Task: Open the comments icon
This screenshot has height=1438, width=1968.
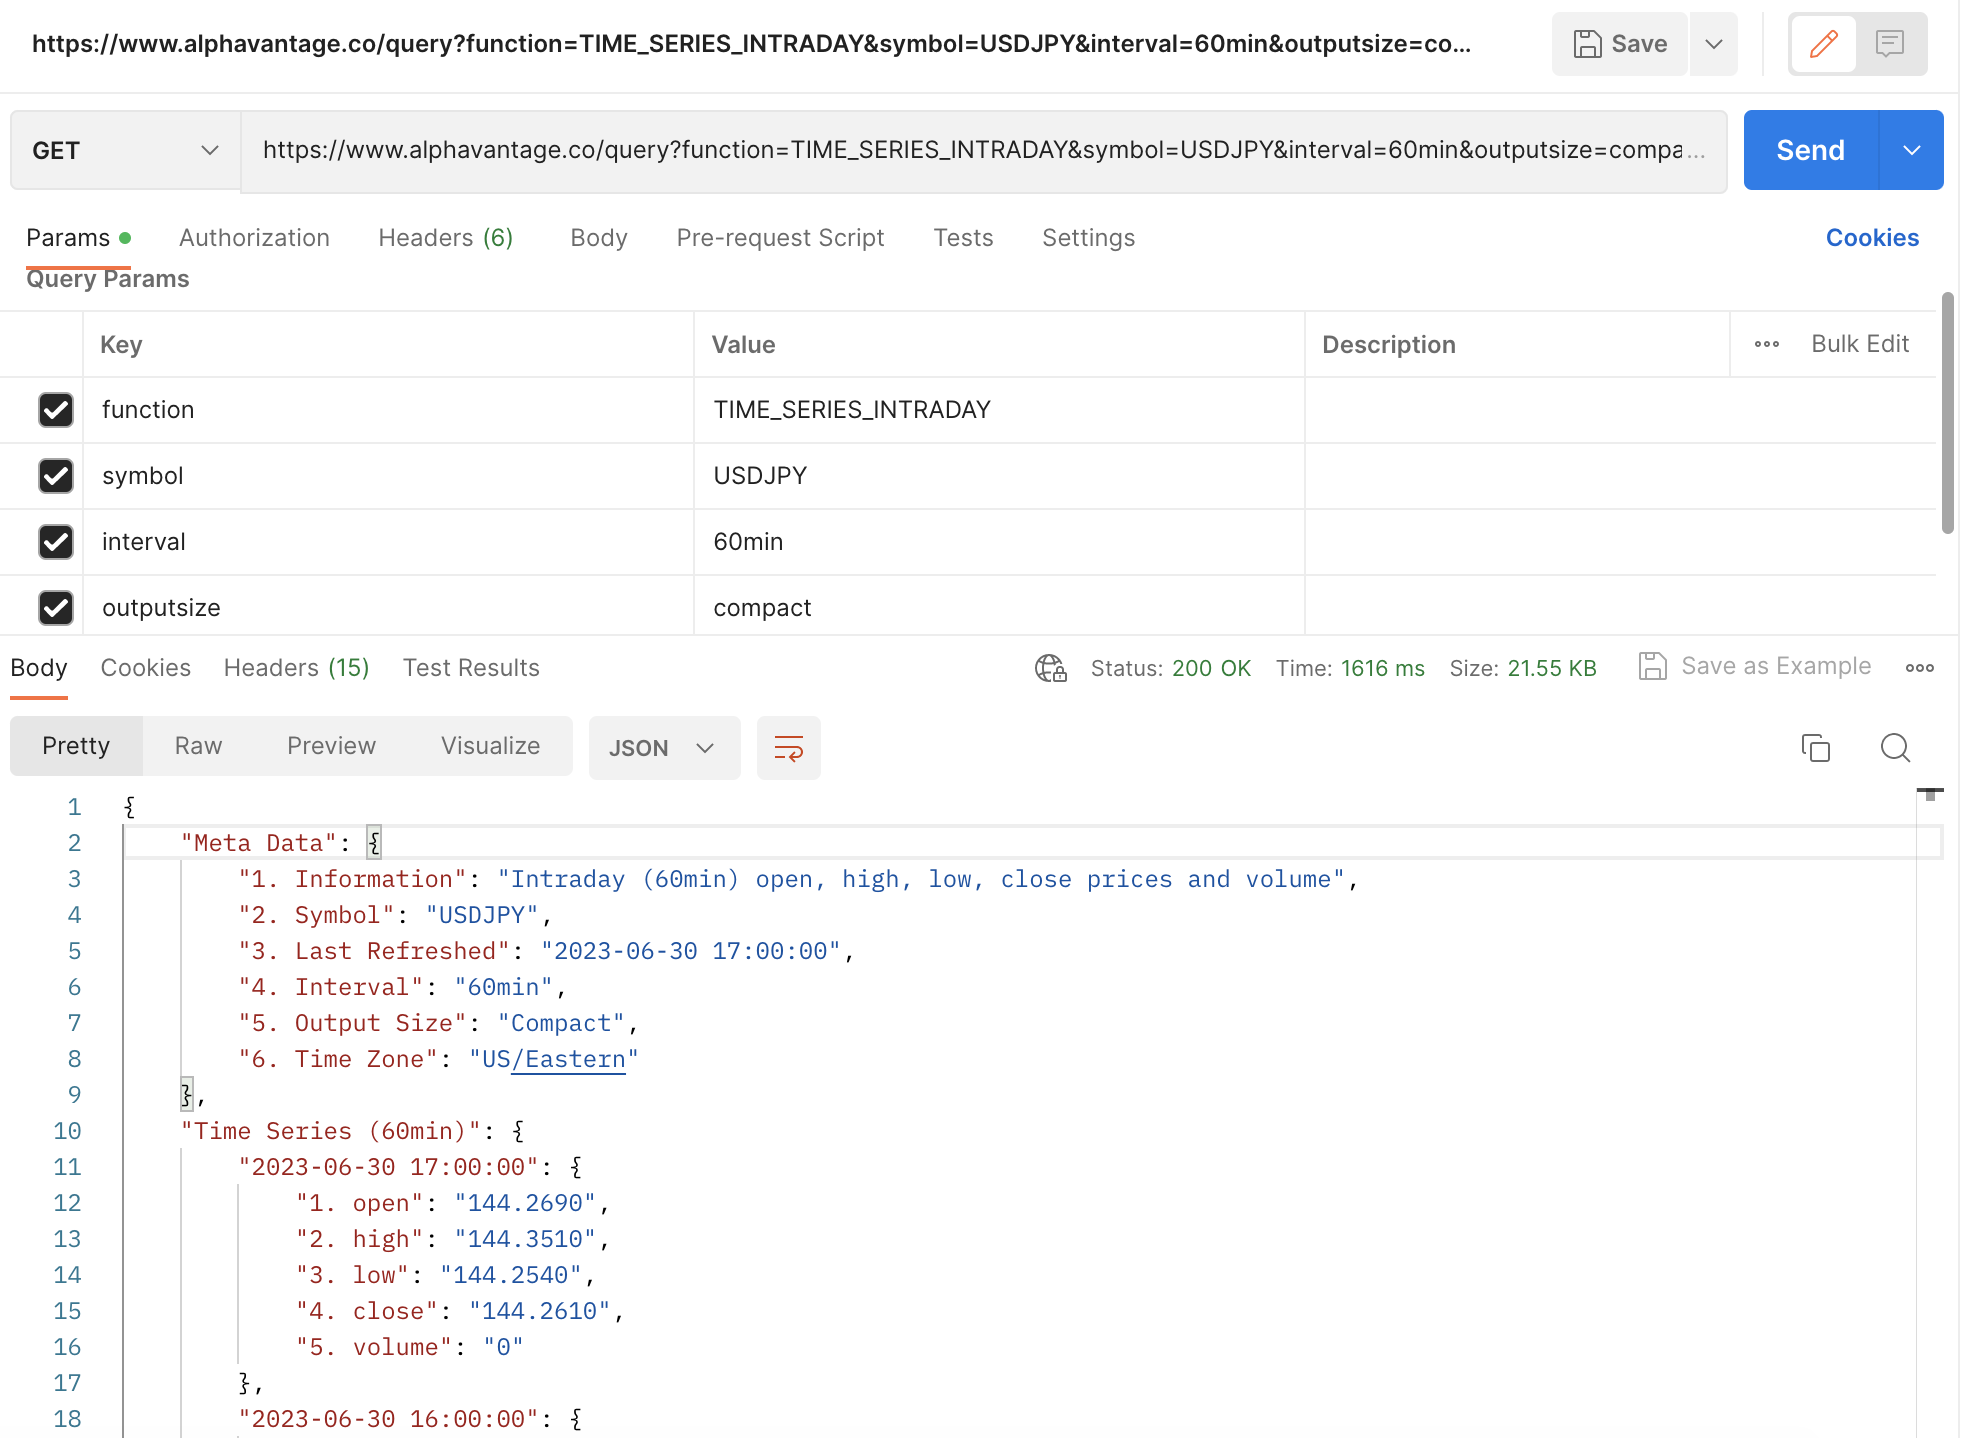Action: click(1889, 44)
